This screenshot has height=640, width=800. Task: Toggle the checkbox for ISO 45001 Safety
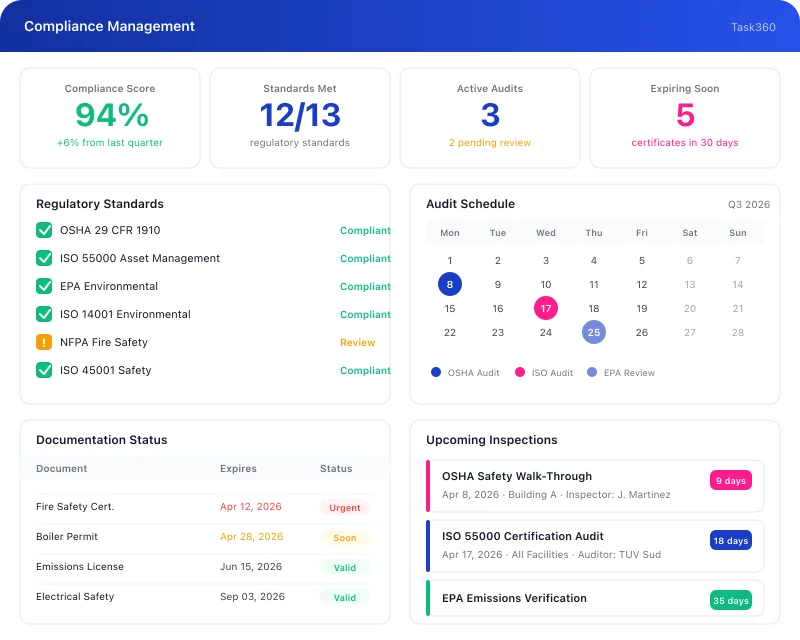42,370
